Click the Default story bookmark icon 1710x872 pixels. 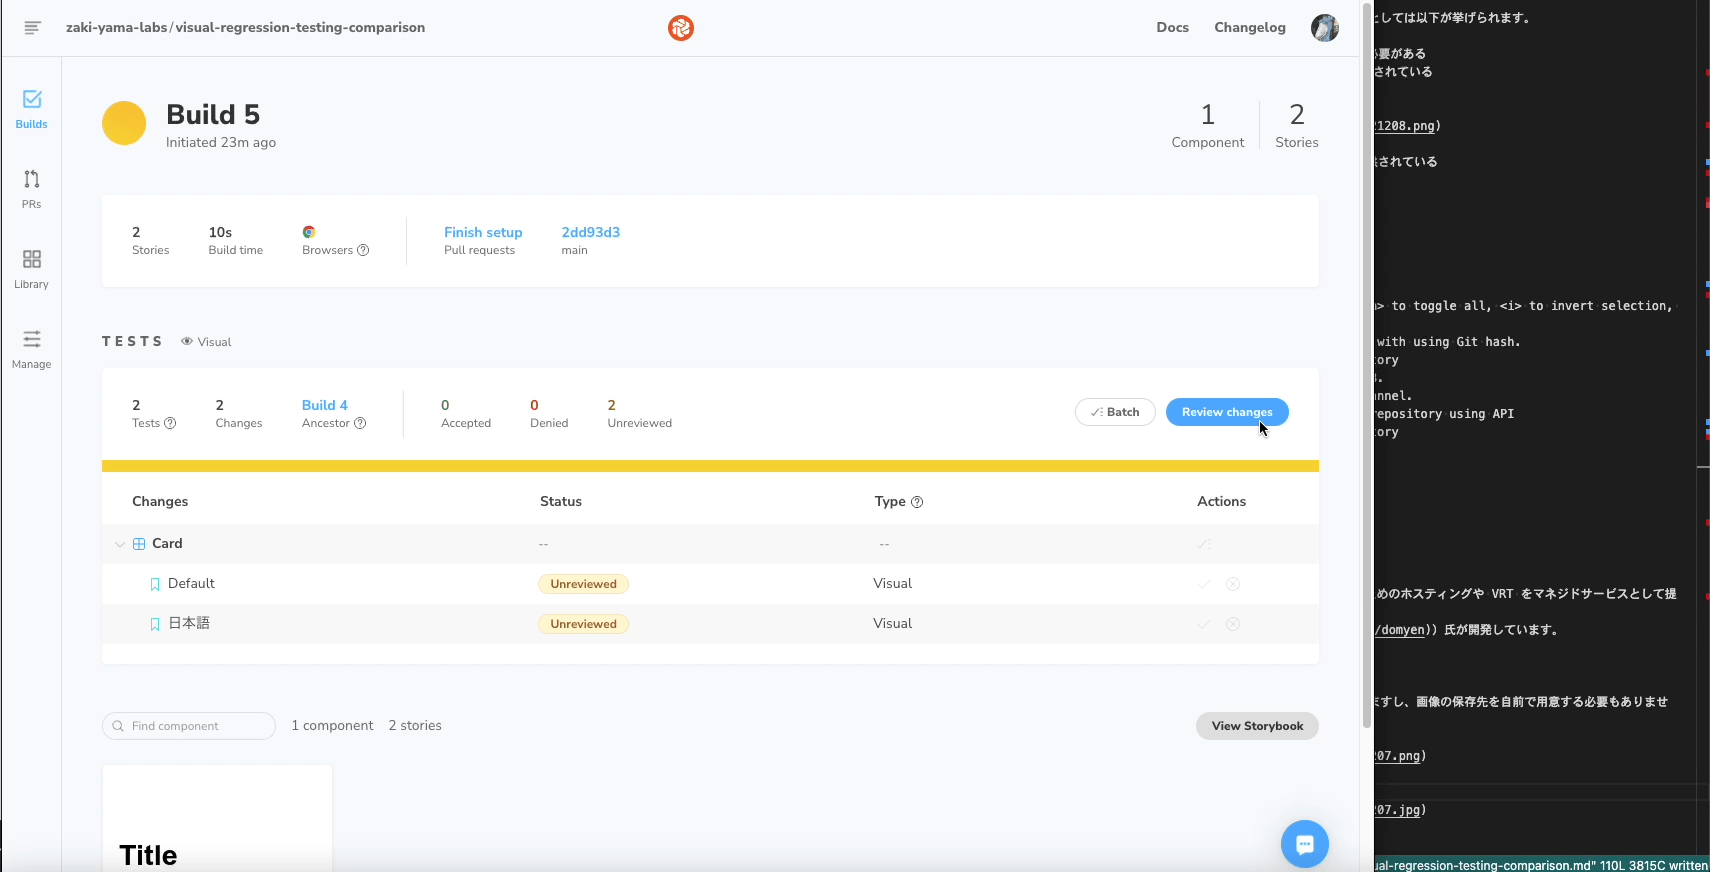click(155, 584)
